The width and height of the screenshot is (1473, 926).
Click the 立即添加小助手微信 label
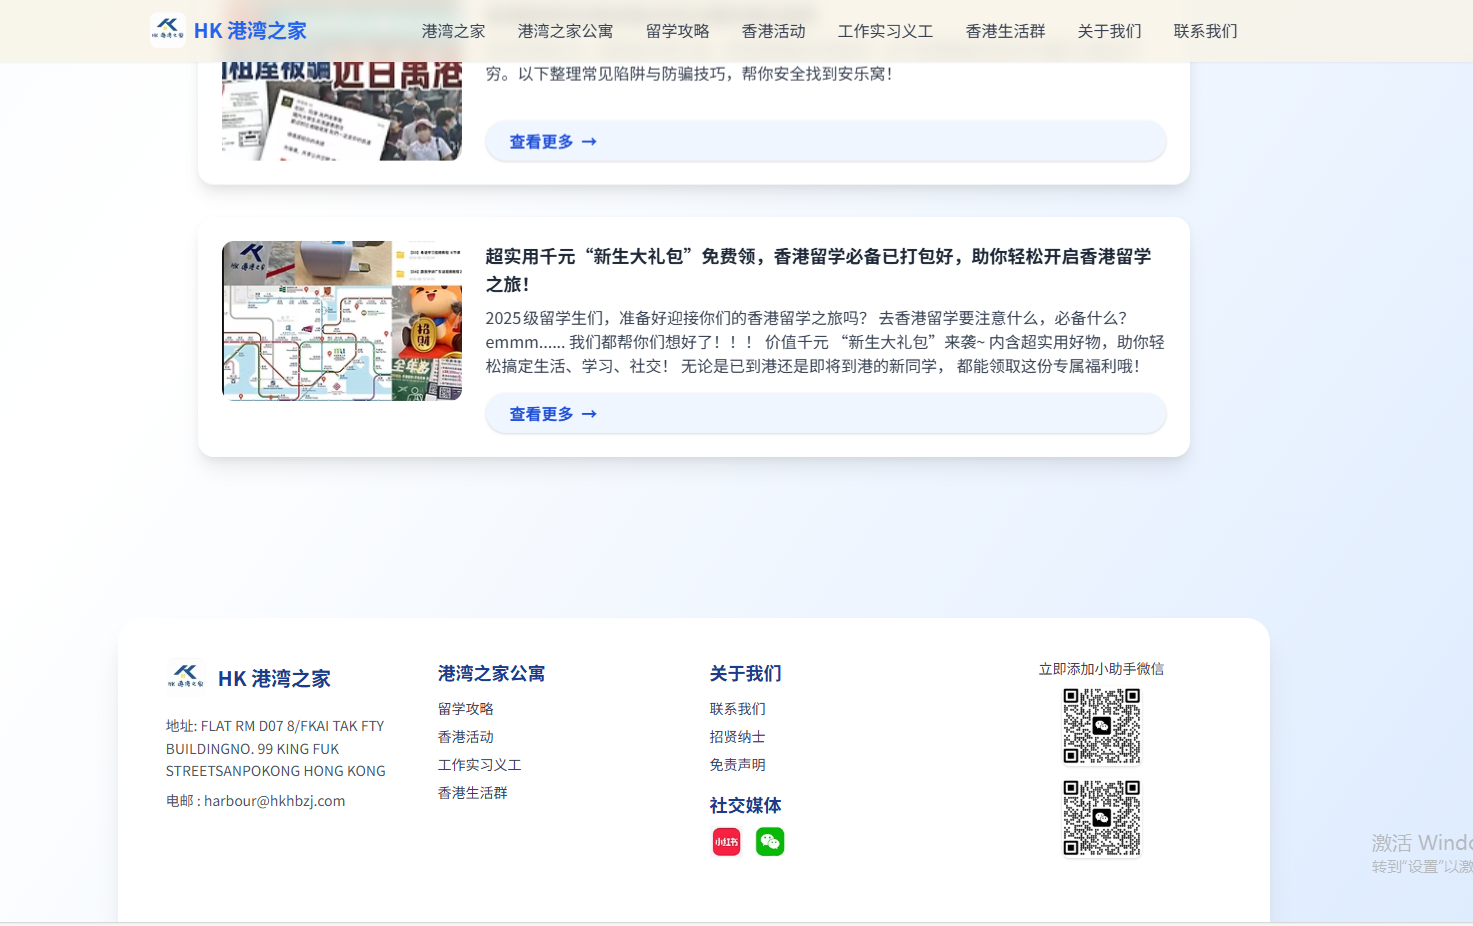pyautogui.click(x=1101, y=669)
